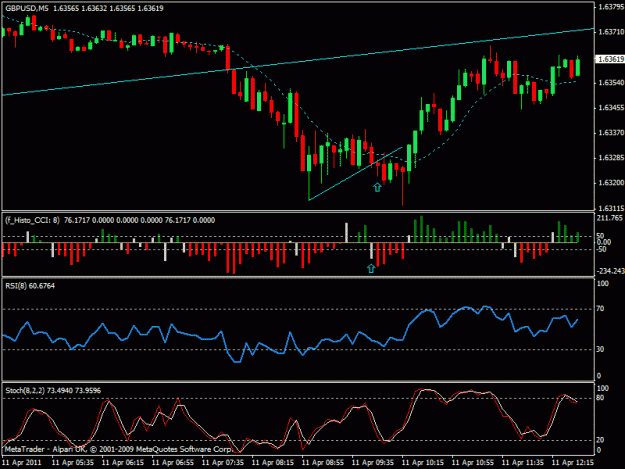Screen dimensions: 625x469
Task: Click price axis label 1.63795
Action: pyautogui.click(x=611, y=7)
